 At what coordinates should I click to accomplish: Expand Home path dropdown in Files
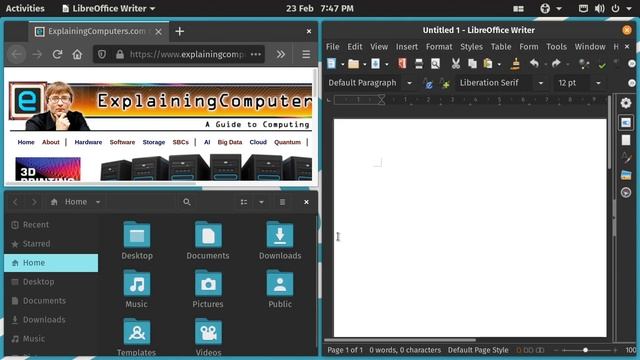coord(98,202)
